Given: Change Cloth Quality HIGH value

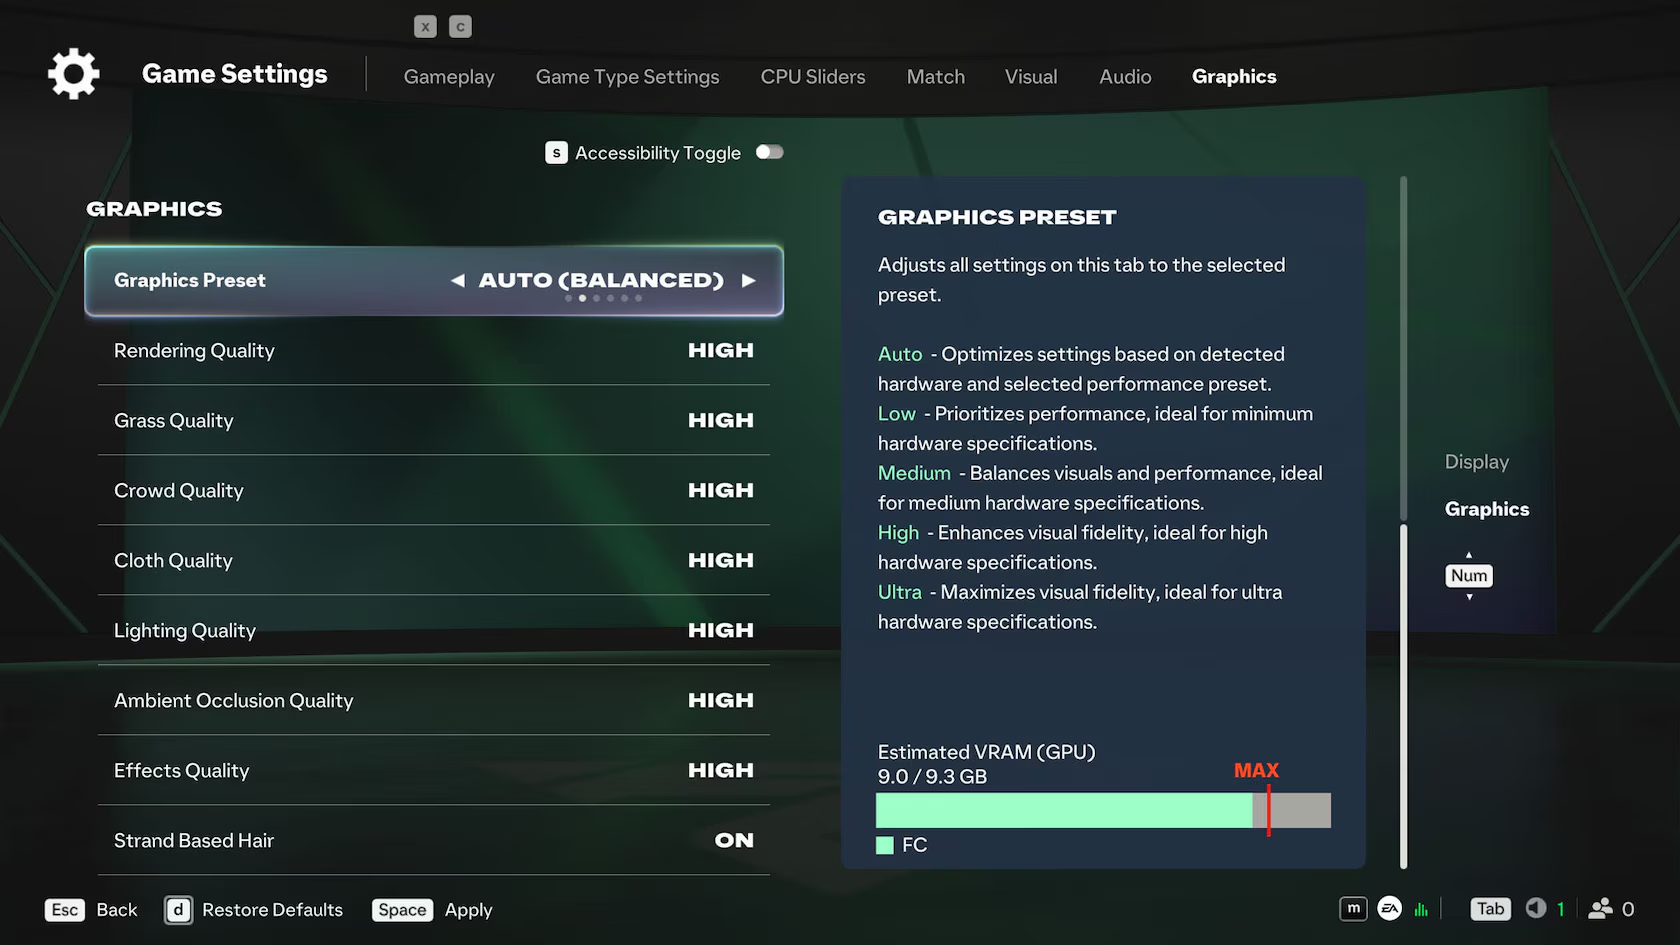Looking at the screenshot, I should click(x=721, y=561).
